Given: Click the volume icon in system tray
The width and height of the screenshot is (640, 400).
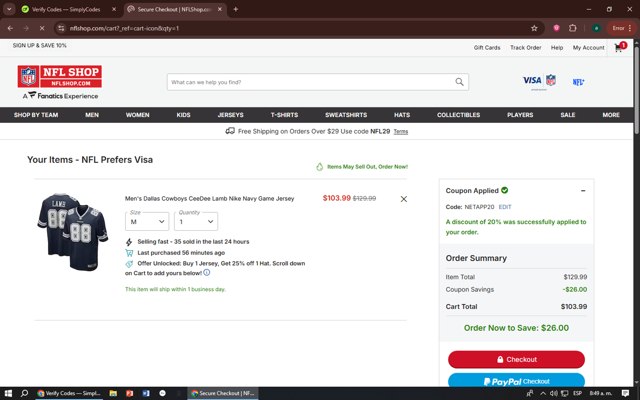Looking at the screenshot, I should [553, 393].
